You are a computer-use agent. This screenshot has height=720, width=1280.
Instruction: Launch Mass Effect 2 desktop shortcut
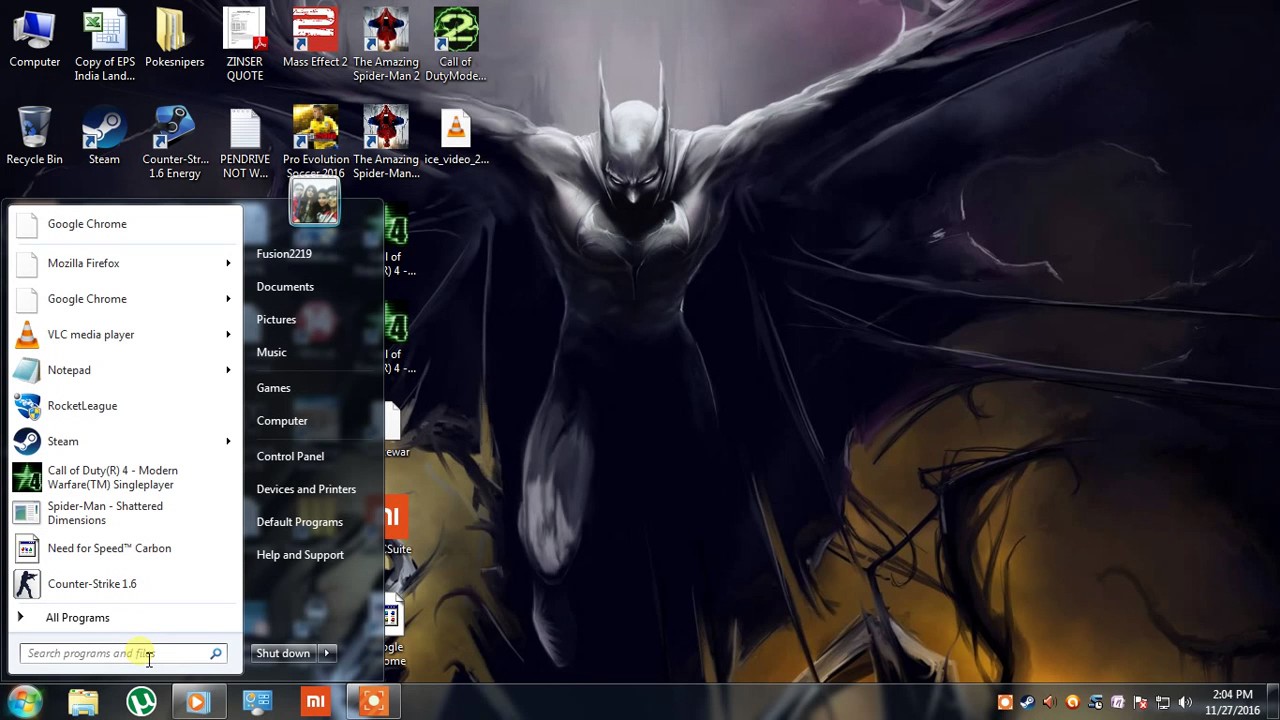pyautogui.click(x=315, y=40)
